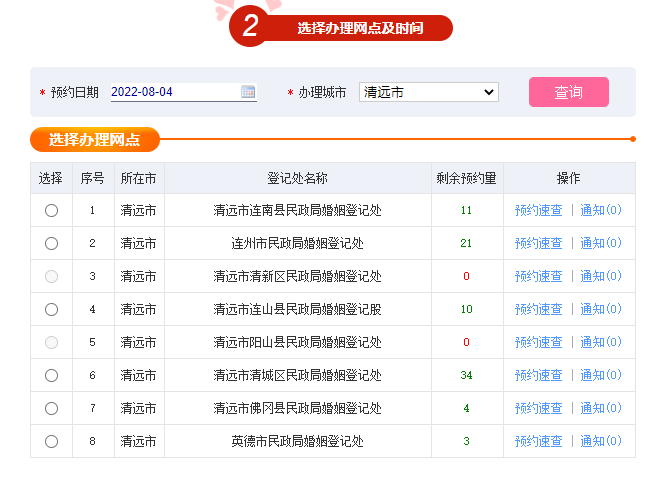Click the 选择办理网点 orange section tab
The image size is (666, 489).
95,140
